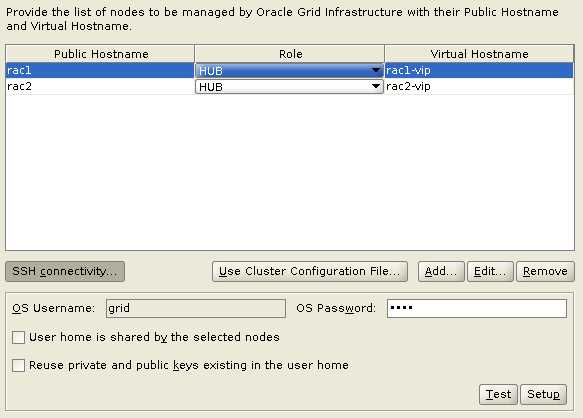
Task: Remove the selected node
Action: (x=545, y=271)
